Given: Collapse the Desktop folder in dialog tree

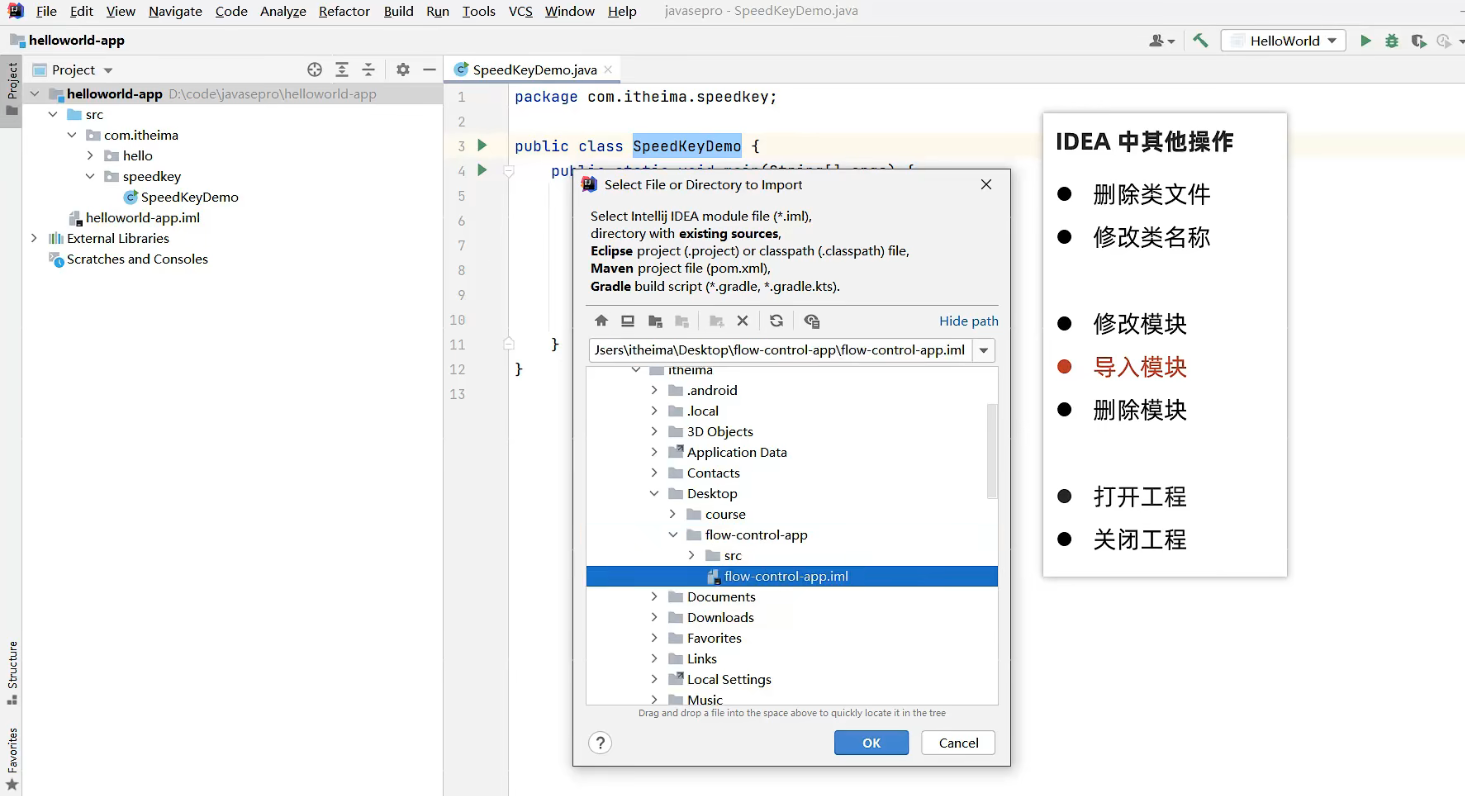Looking at the screenshot, I should [x=655, y=494].
